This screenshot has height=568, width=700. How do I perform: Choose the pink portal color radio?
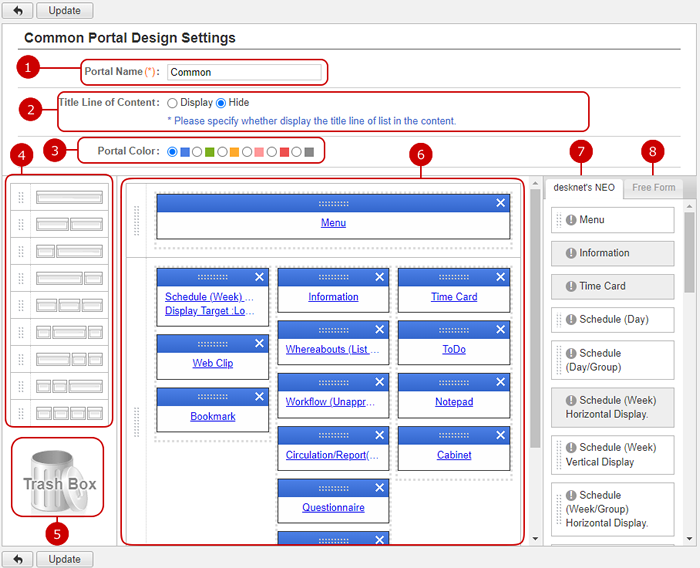pyautogui.click(x=247, y=152)
